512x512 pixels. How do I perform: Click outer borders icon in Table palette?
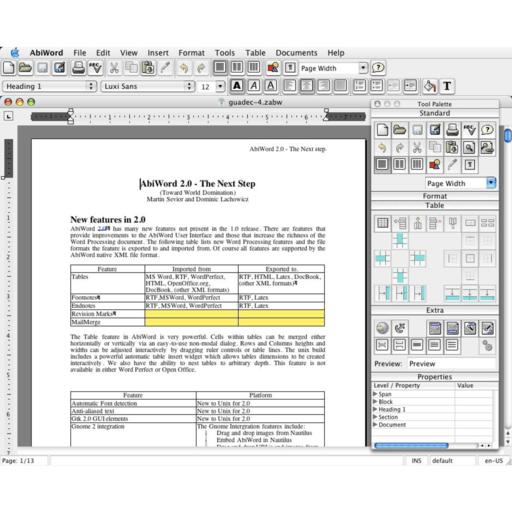470,258
